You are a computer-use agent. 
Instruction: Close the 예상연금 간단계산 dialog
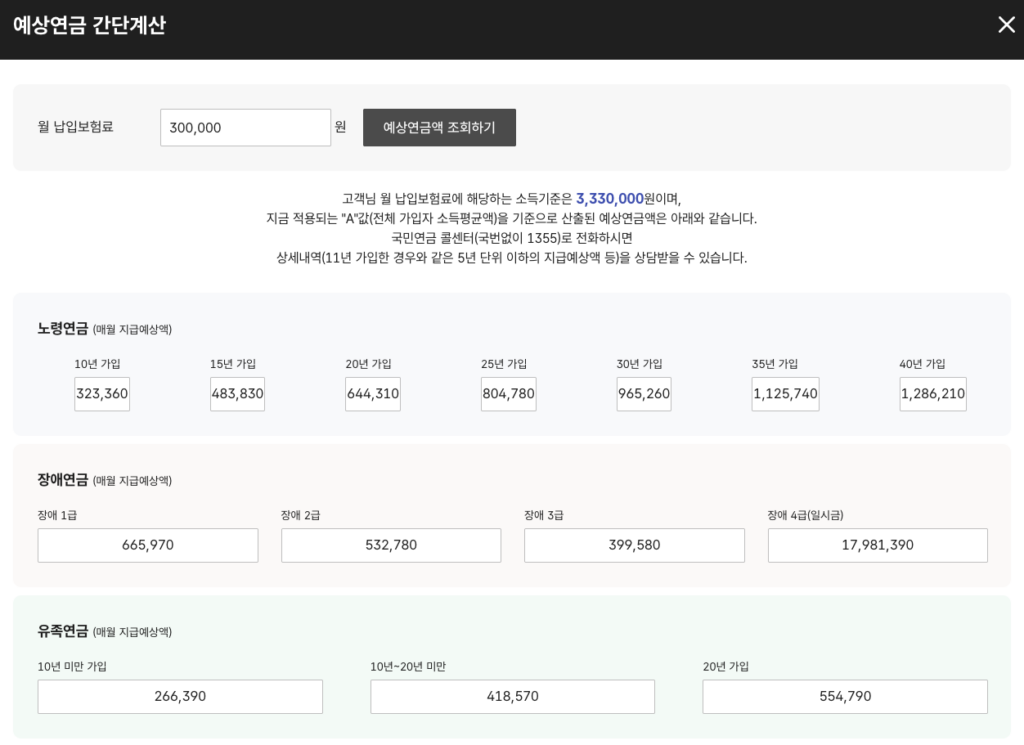(x=1006, y=25)
